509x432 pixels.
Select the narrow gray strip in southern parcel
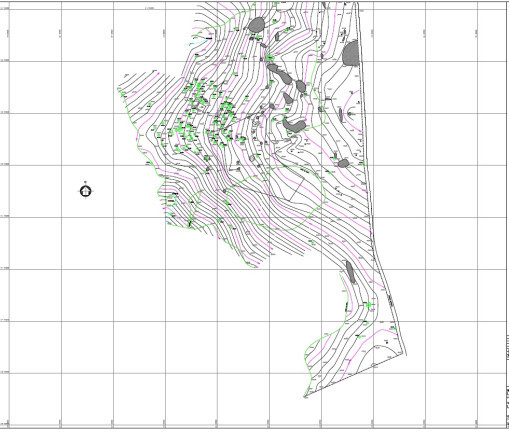pyautogui.click(x=350, y=272)
